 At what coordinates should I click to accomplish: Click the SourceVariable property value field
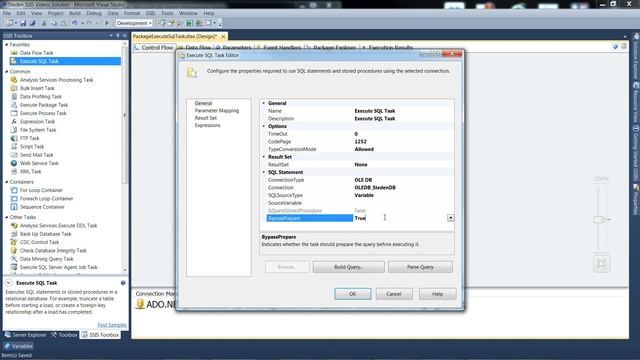(x=403, y=203)
